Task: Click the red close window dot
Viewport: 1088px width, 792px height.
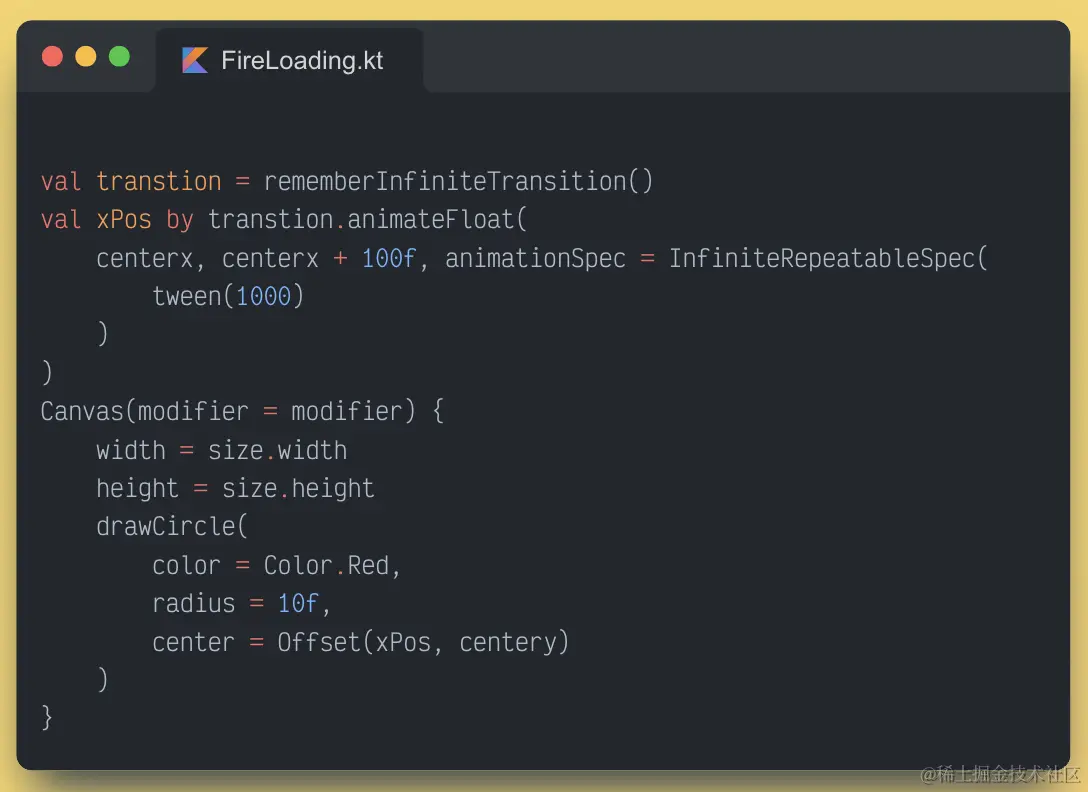Action: 52,57
